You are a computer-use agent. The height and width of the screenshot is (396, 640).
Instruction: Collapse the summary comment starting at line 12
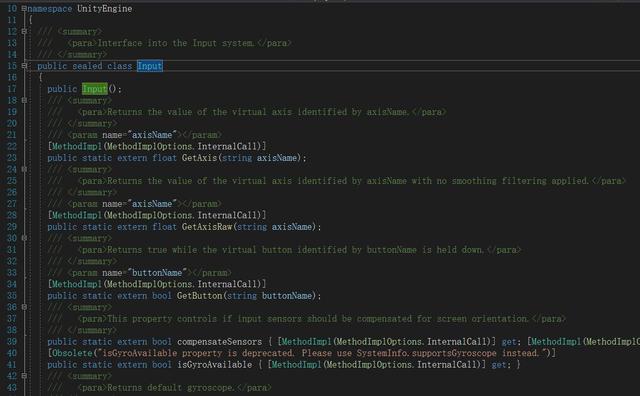[24, 31]
